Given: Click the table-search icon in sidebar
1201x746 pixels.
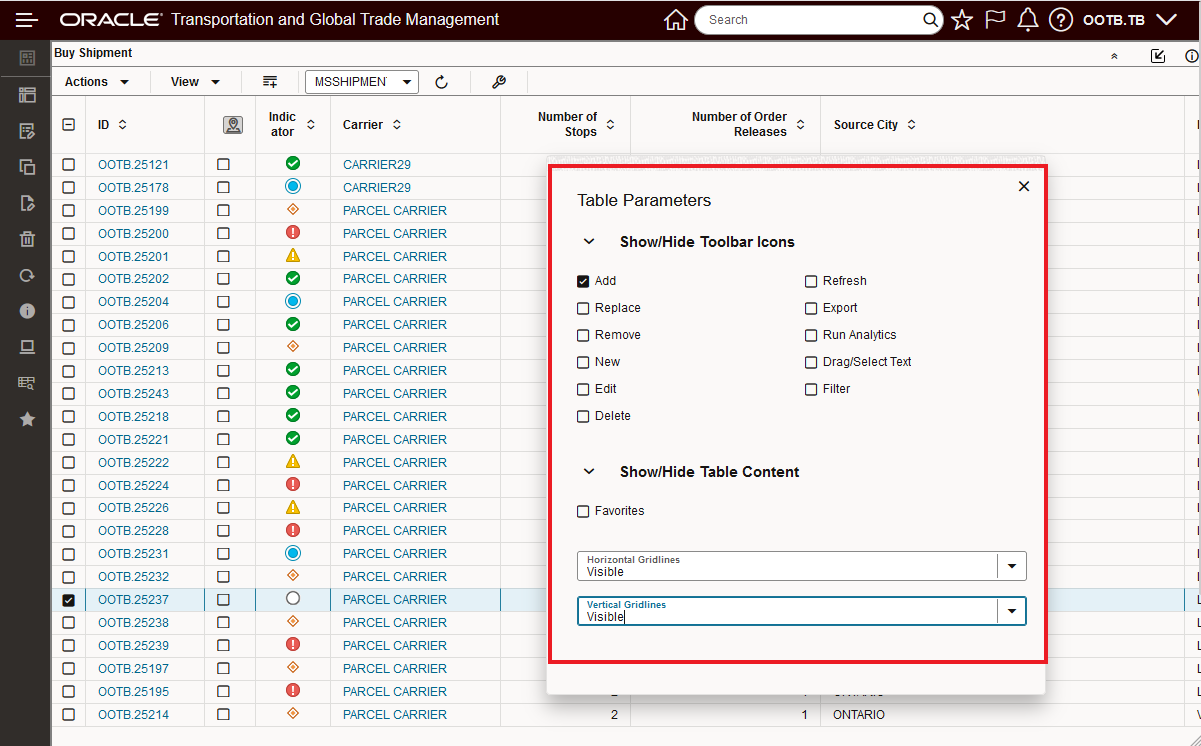Looking at the screenshot, I should click(27, 383).
